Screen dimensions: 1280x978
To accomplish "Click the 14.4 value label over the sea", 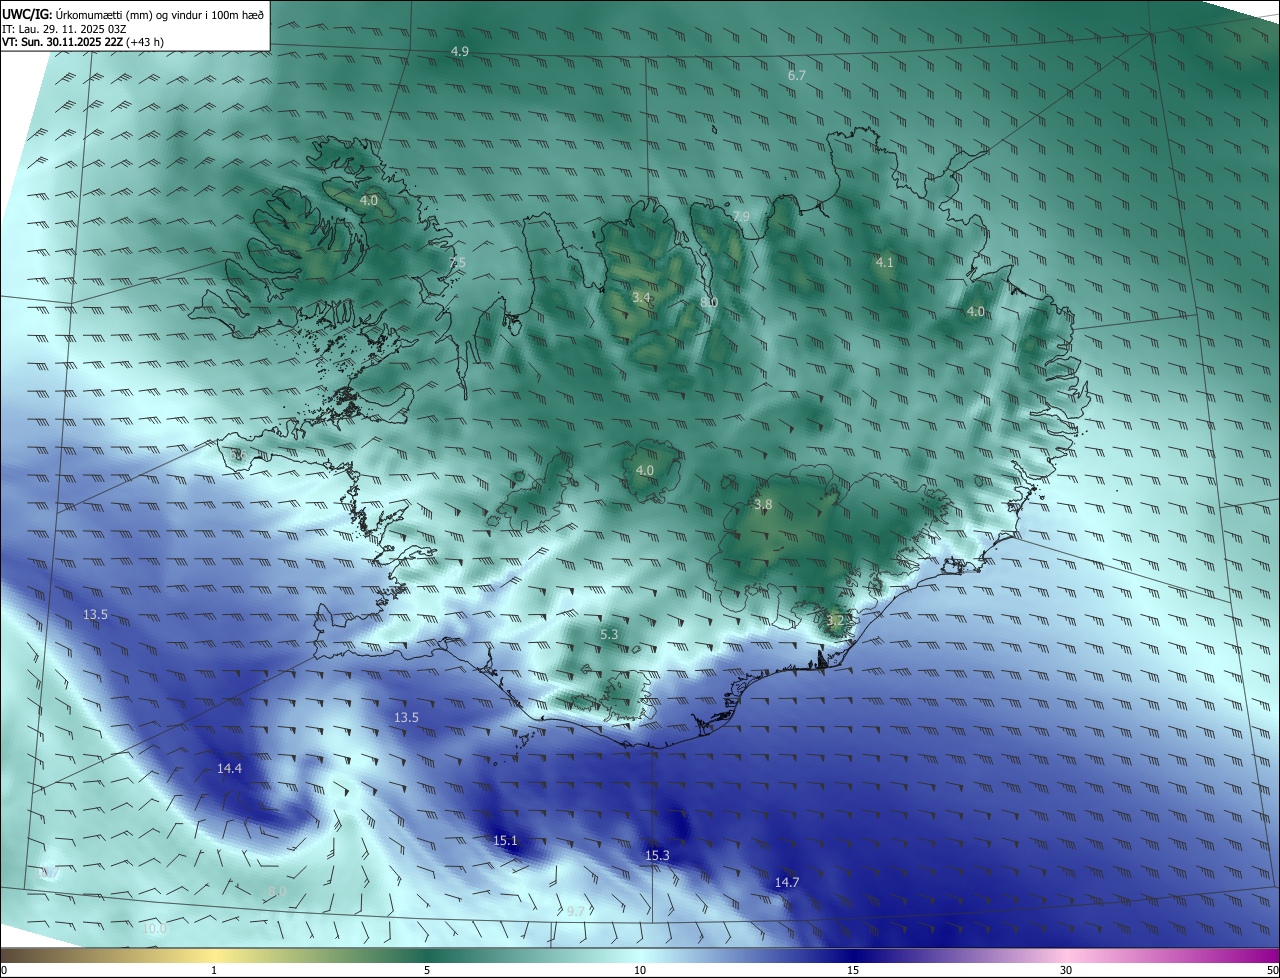I will [229, 768].
